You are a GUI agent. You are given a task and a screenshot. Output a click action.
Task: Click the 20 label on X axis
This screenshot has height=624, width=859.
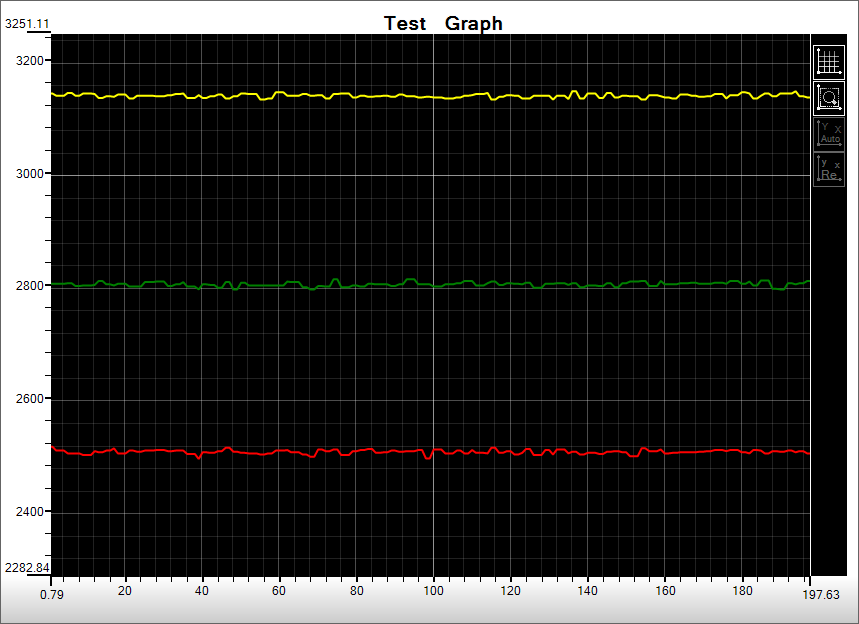[125, 591]
